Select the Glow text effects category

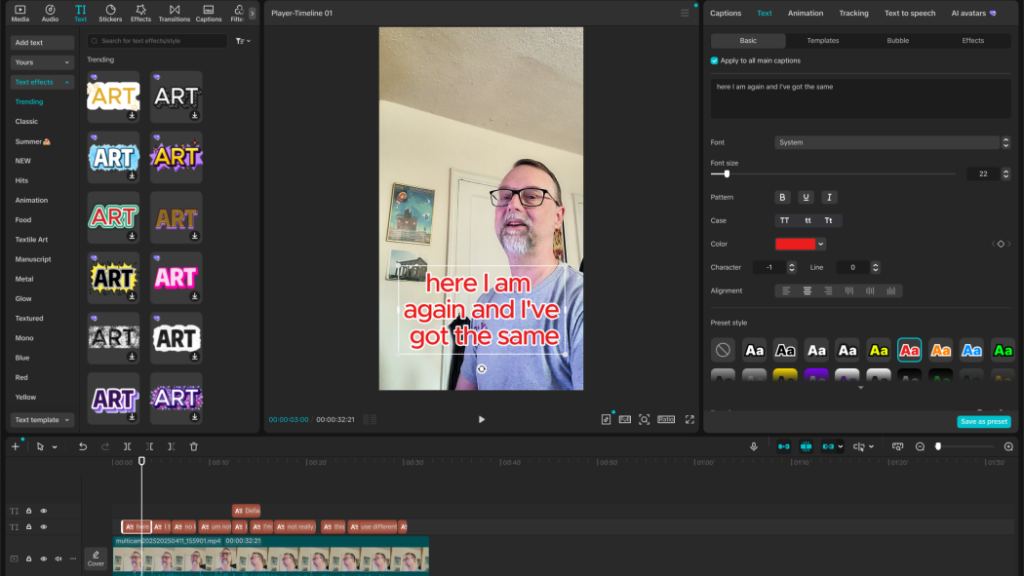pyautogui.click(x=24, y=298)
